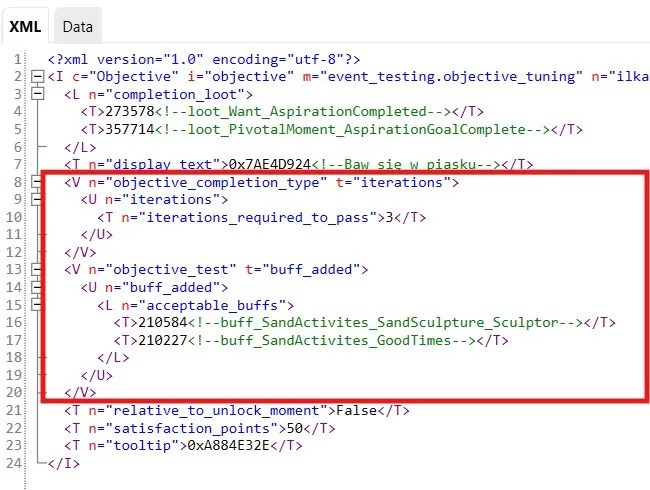Collapse the acceptable_buffs list fold marker
This screenshot has height=490, width=650.
coord(38,304)
